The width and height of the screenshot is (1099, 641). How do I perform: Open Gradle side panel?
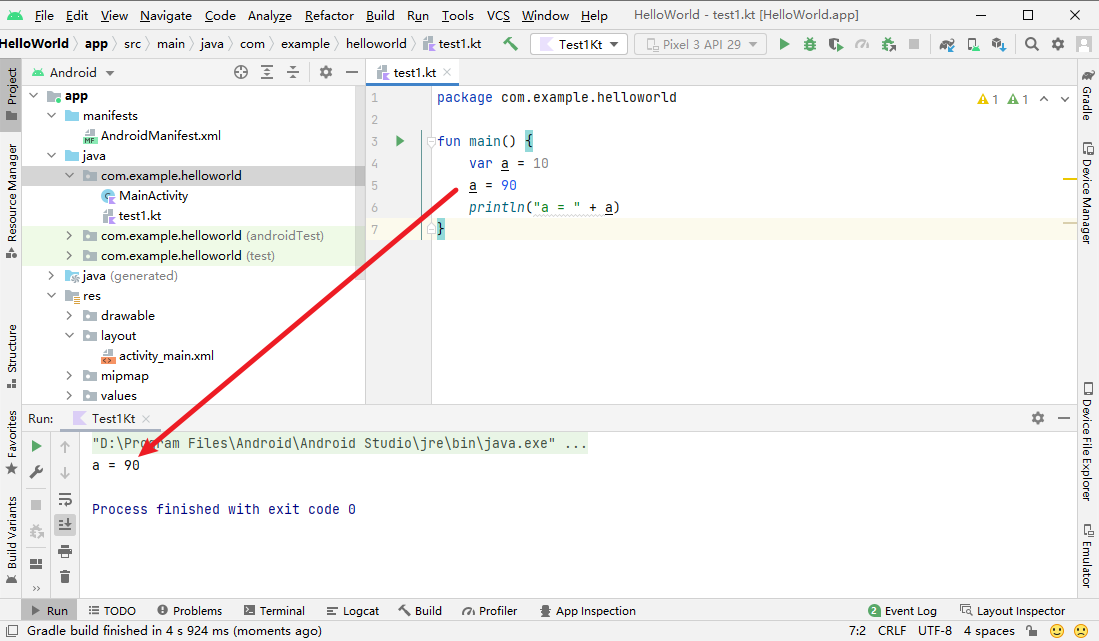[1088, 95]
